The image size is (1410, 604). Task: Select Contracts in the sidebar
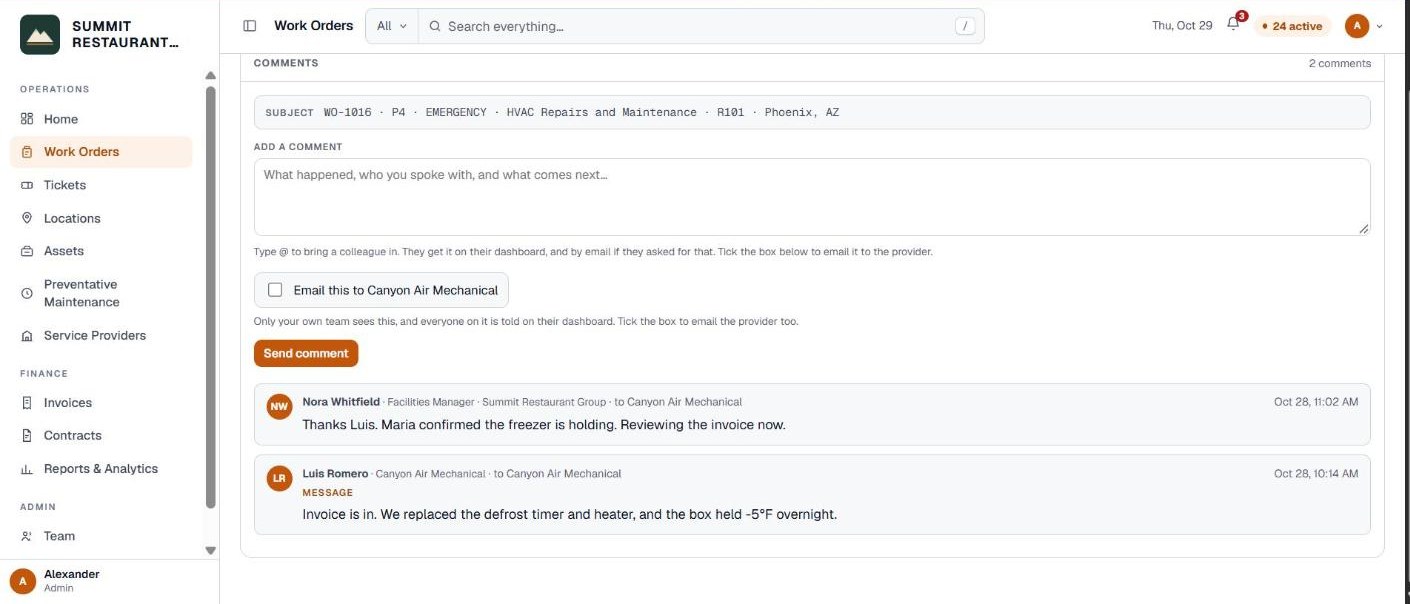click(x=100, y=436)
